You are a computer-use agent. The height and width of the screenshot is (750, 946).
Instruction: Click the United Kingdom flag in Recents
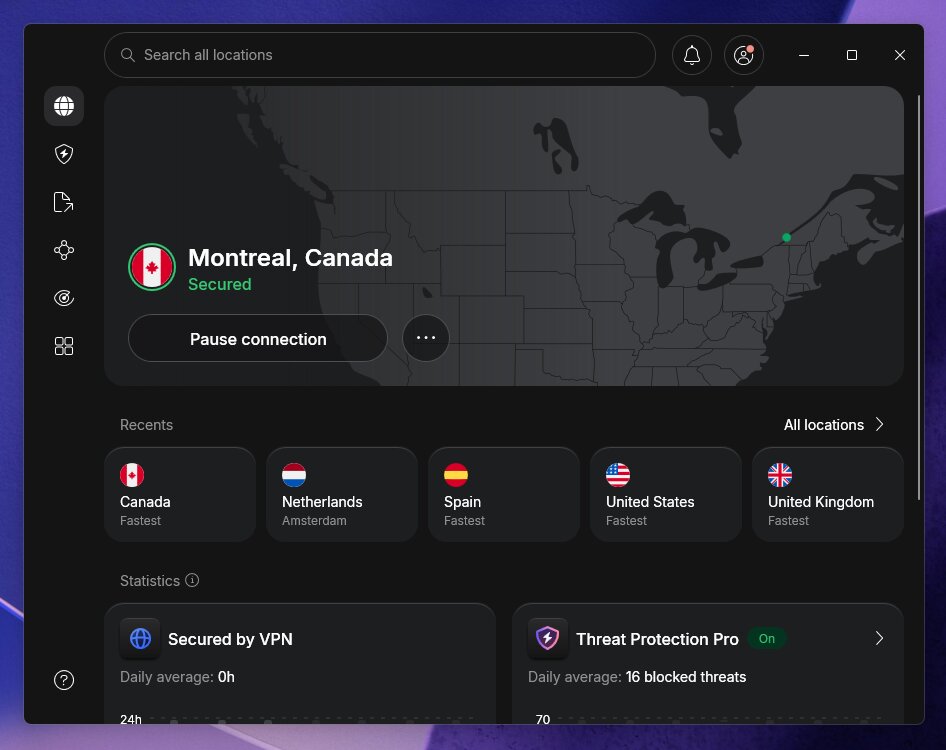780,475
